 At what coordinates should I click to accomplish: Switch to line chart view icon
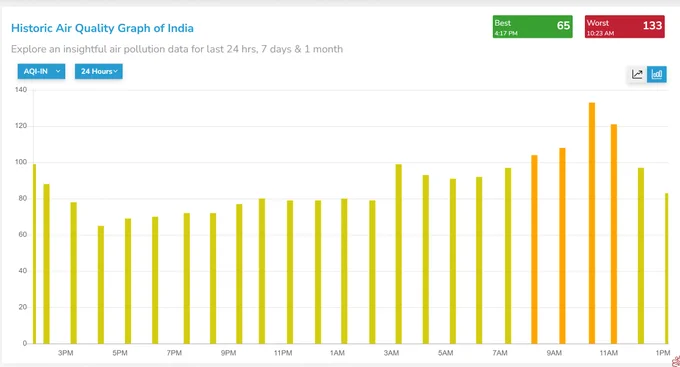coord(637,74)
